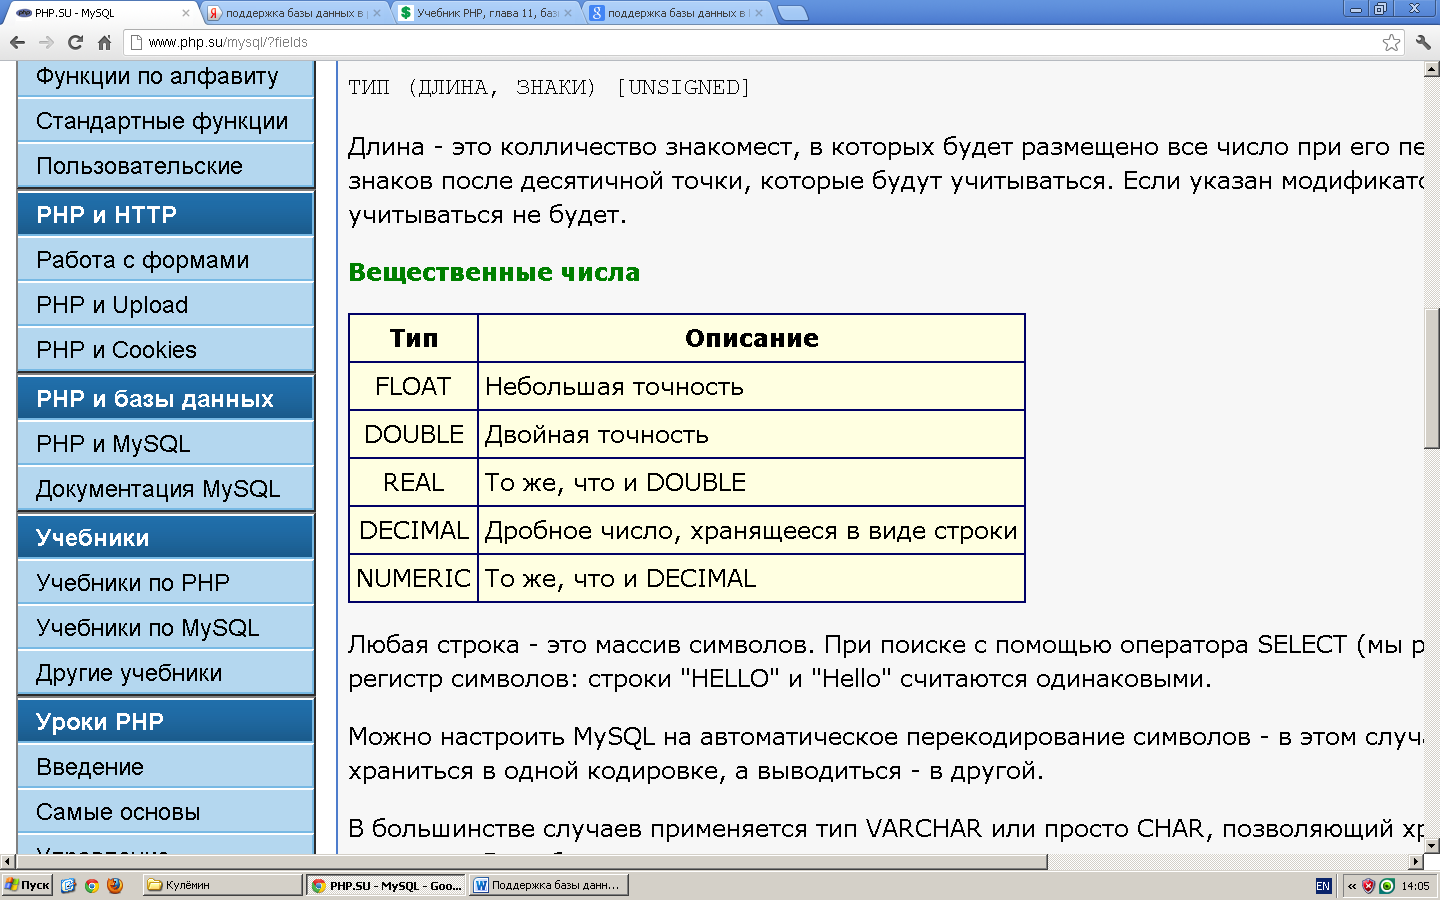Click the system clock 14:05
Screen dimensions: 1440x900
[1415, 886]
